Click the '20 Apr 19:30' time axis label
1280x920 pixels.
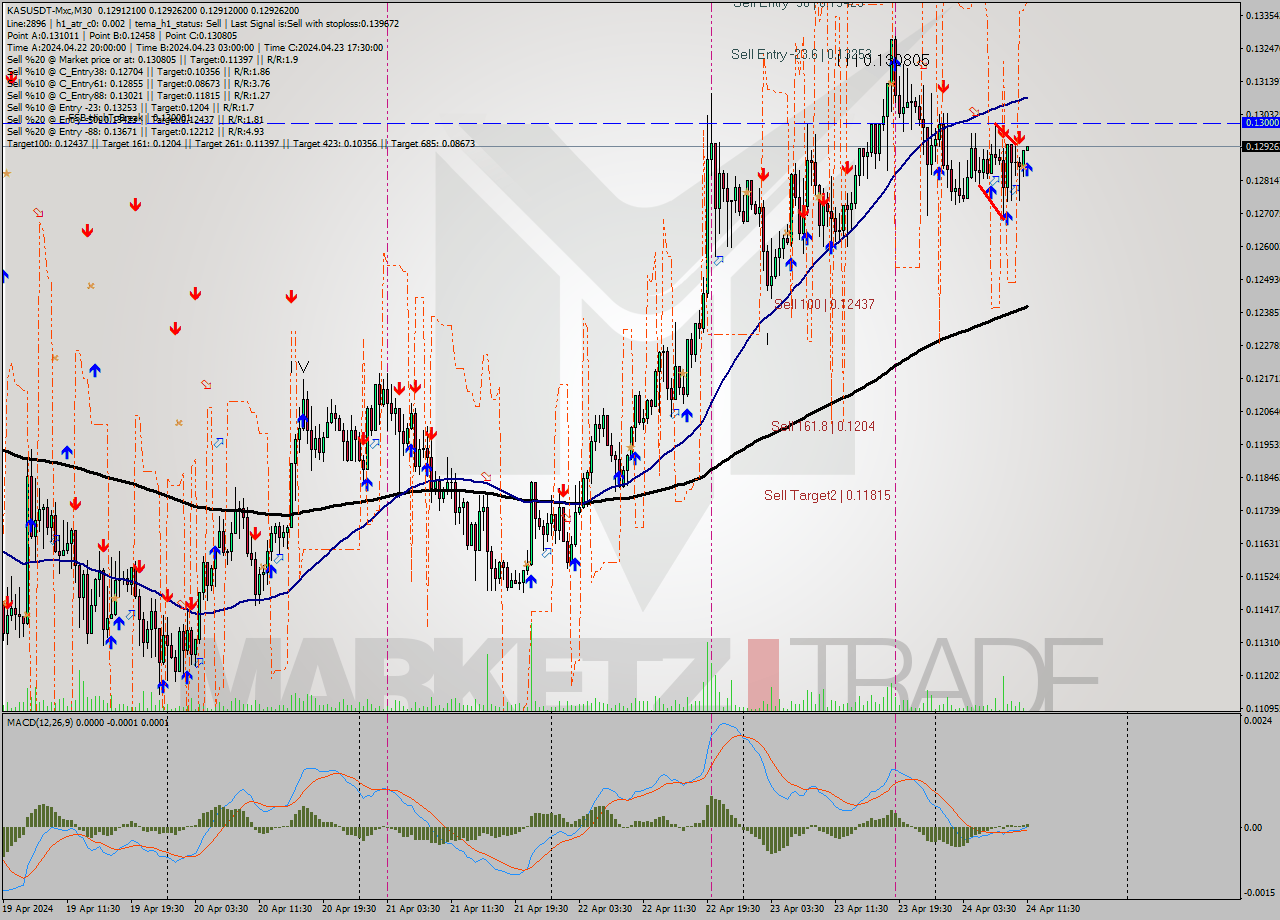(x=351, y=909)
